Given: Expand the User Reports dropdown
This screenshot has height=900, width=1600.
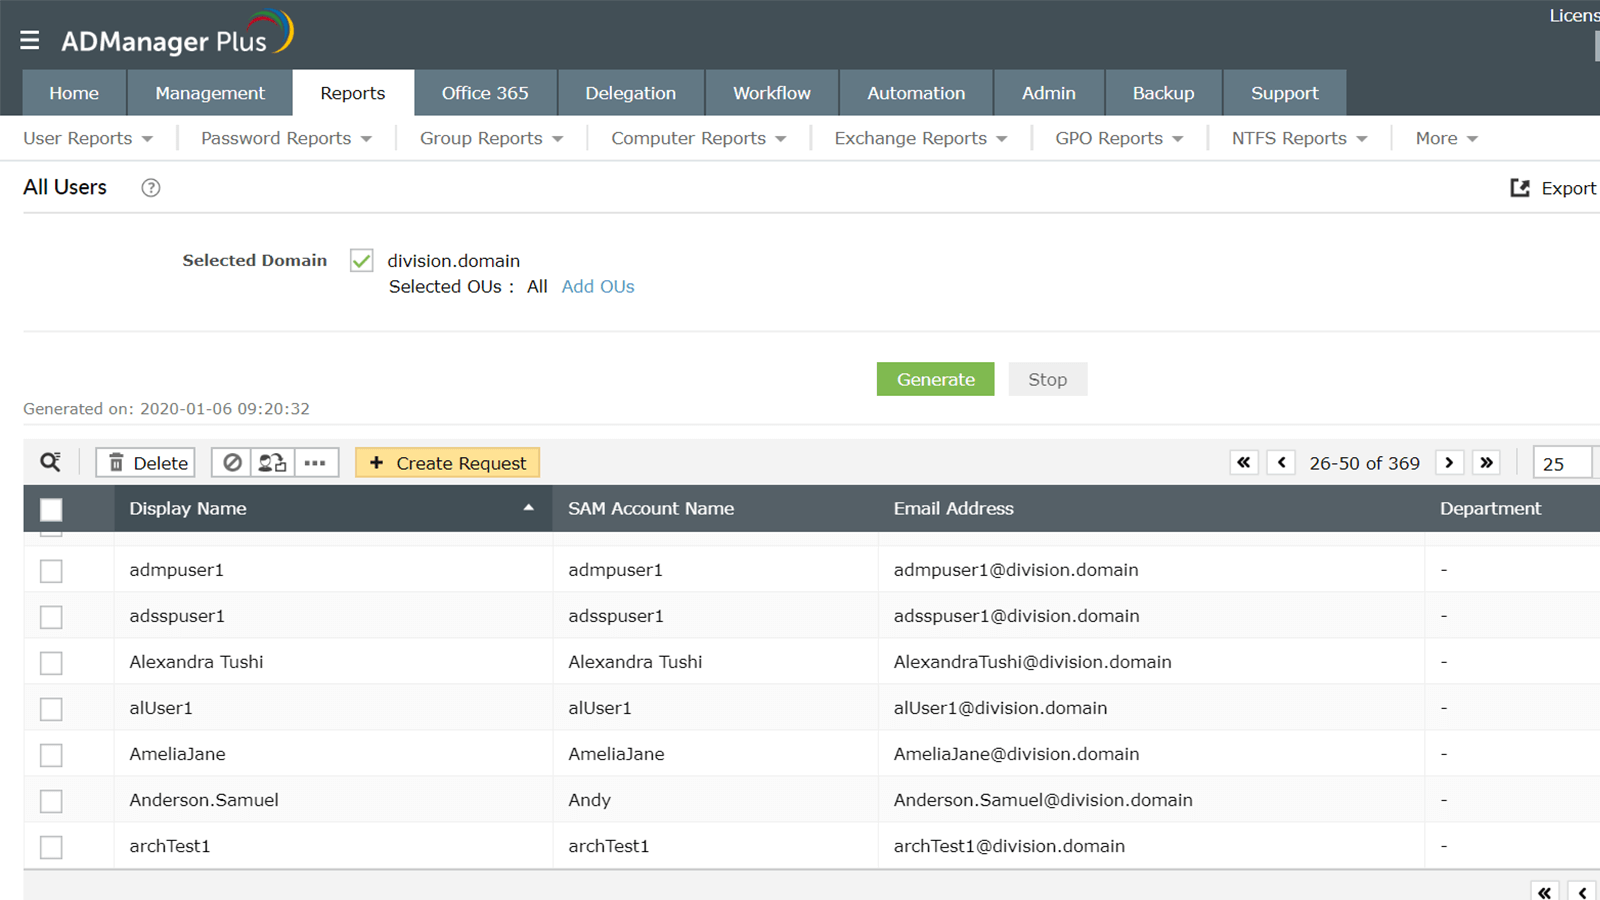Looking at the screenshot, I should [88, 139].
